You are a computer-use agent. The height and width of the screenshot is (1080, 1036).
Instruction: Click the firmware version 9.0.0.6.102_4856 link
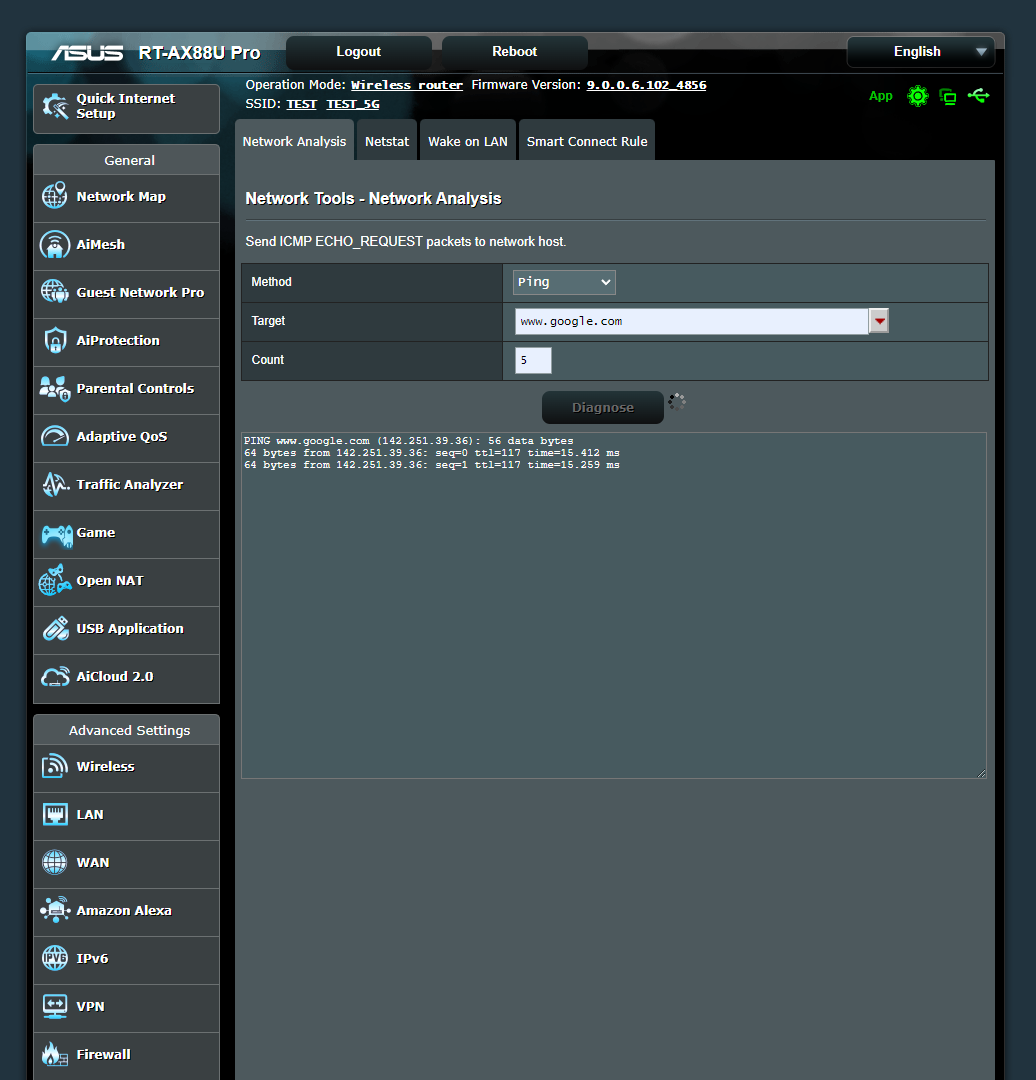pyautogui.click(x=646, y=85)
